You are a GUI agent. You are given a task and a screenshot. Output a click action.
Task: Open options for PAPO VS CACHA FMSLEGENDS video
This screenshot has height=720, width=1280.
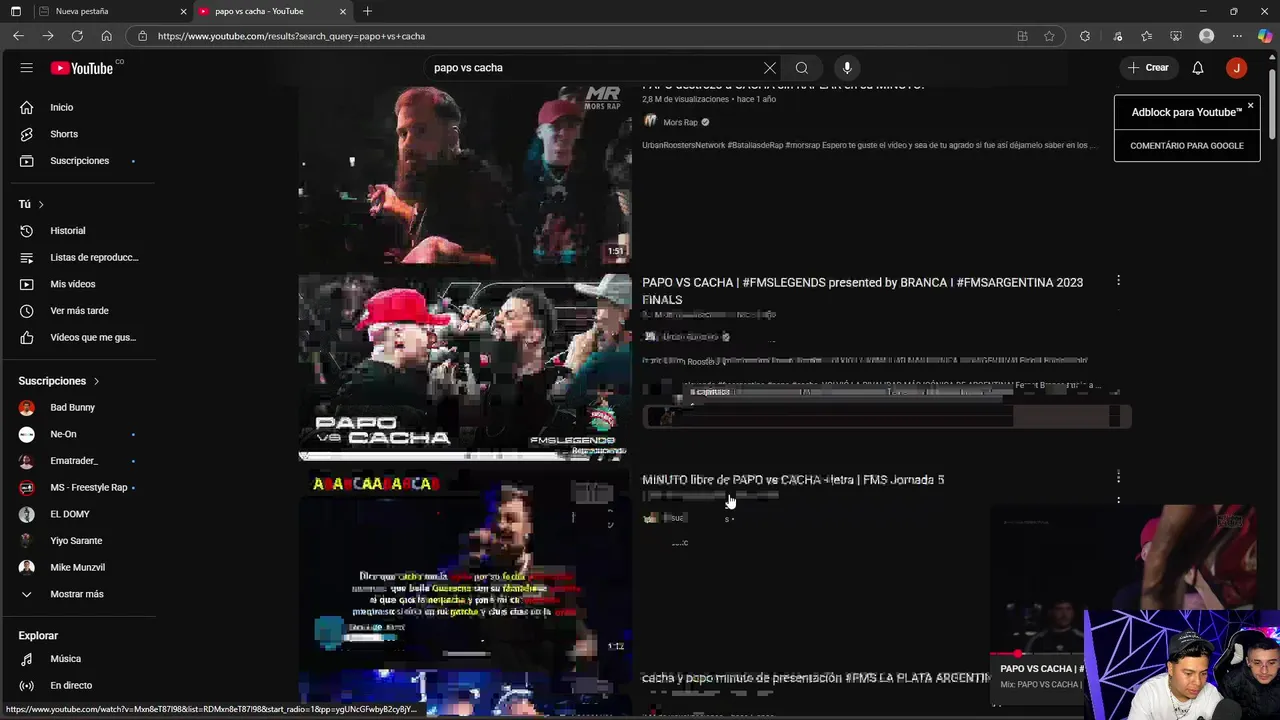1118,281
